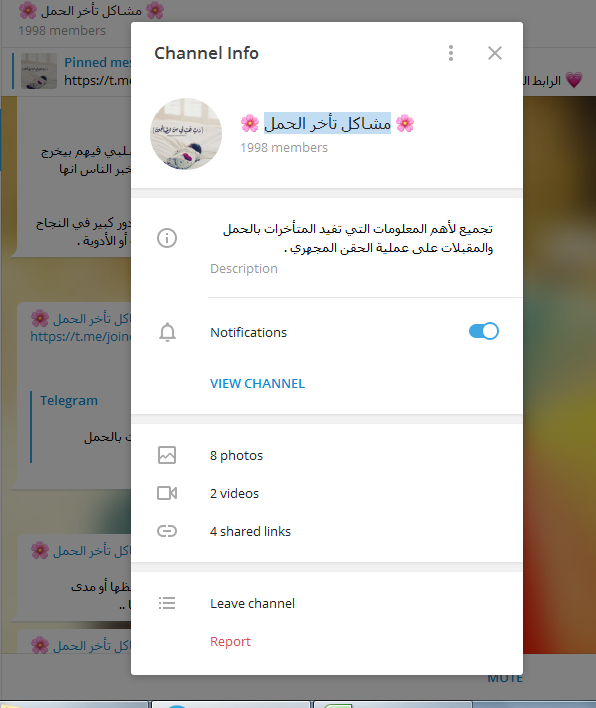Click the MUTE button behind the dialog
This screenshot has height=708, width=596.
(x=505, y=678)
